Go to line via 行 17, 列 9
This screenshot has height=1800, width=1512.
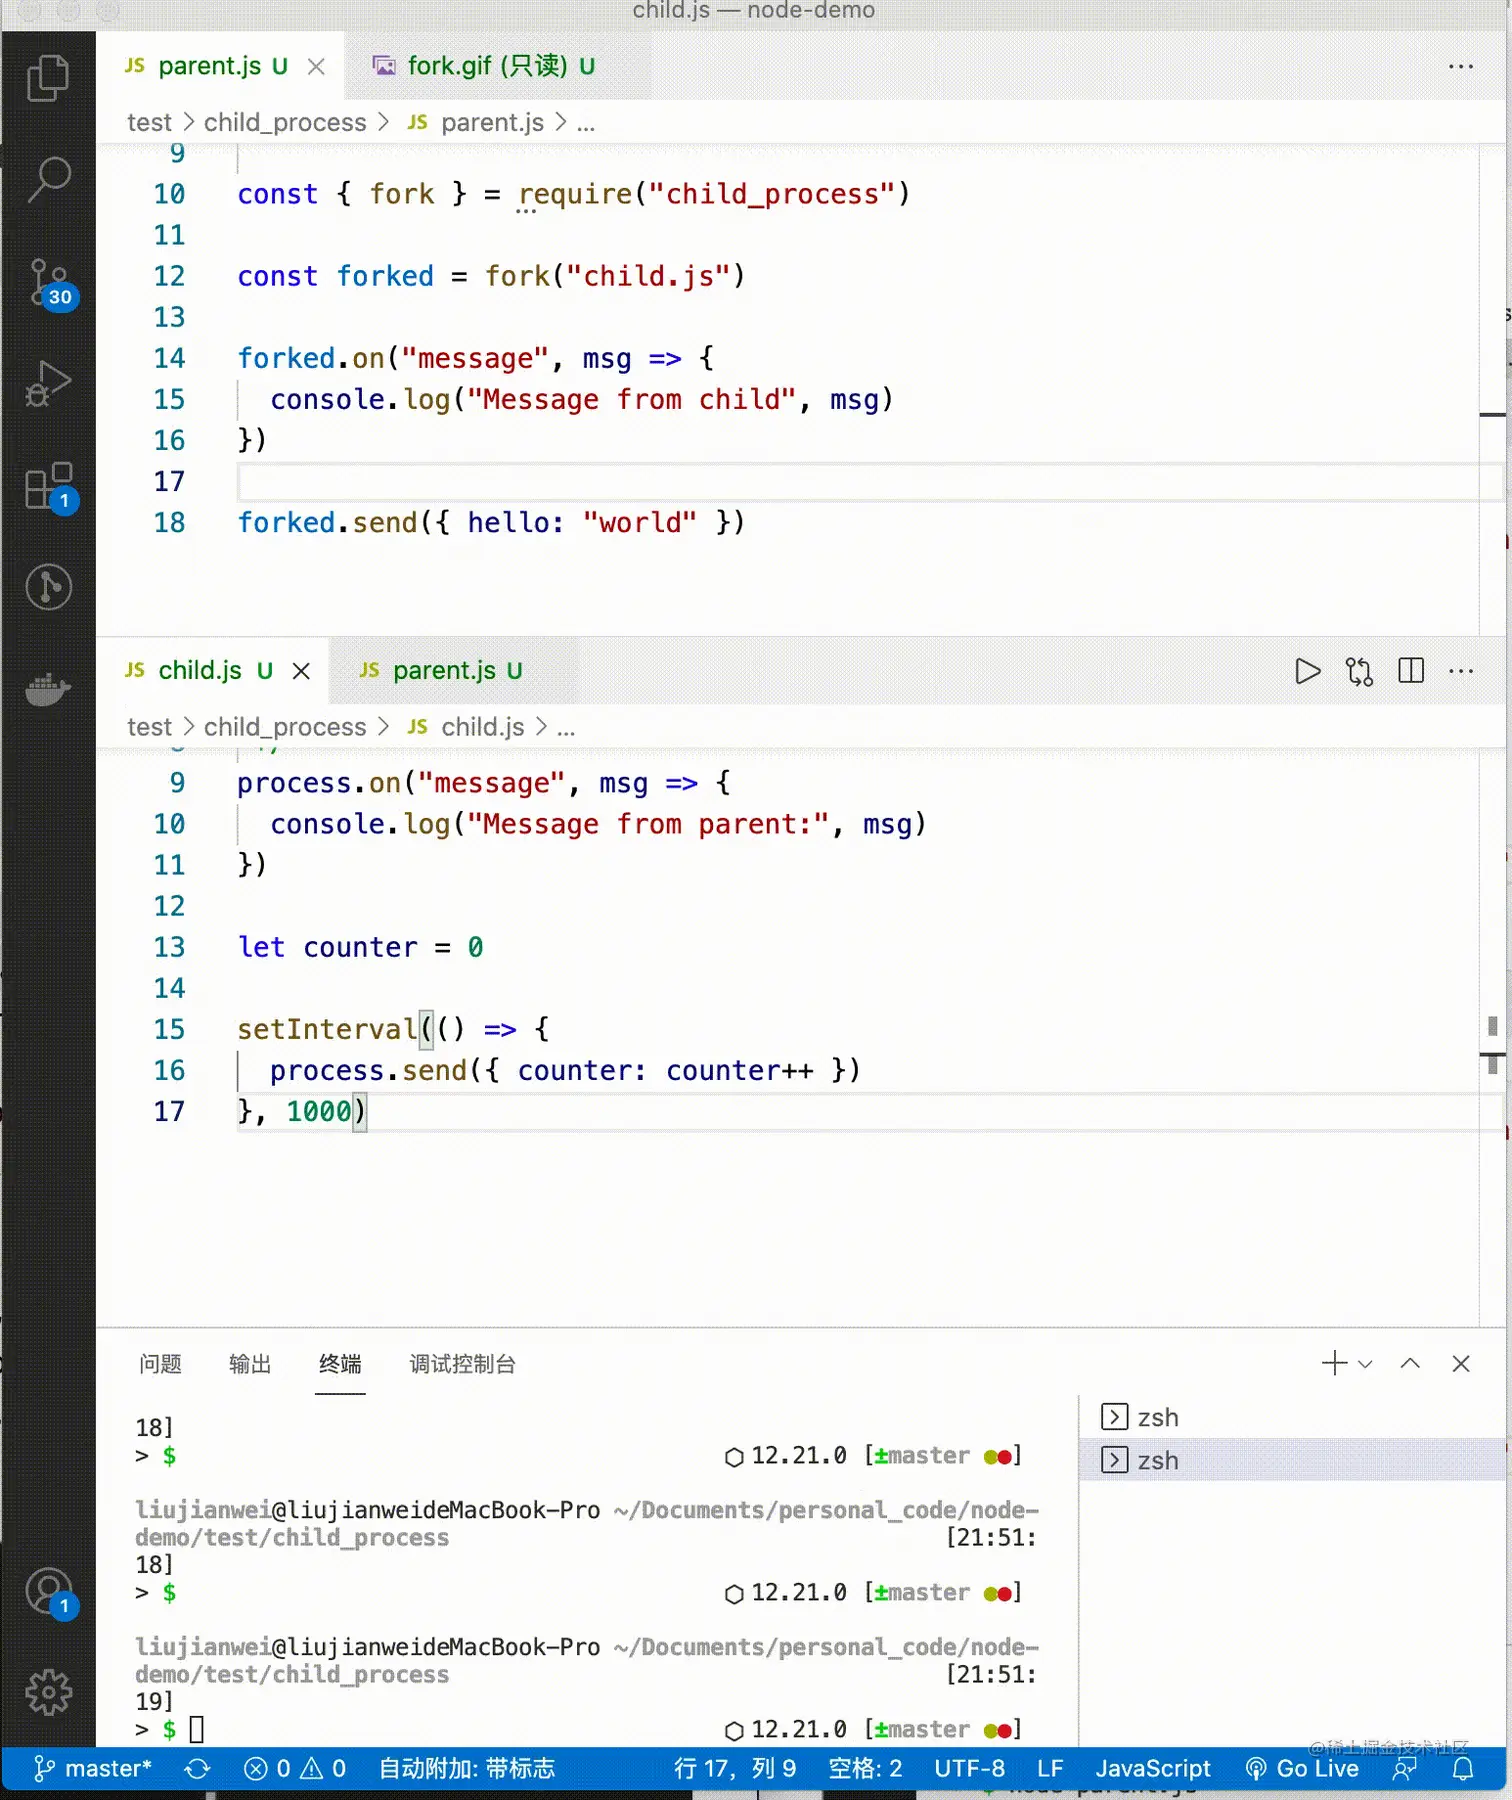(x=735, y=1769)
